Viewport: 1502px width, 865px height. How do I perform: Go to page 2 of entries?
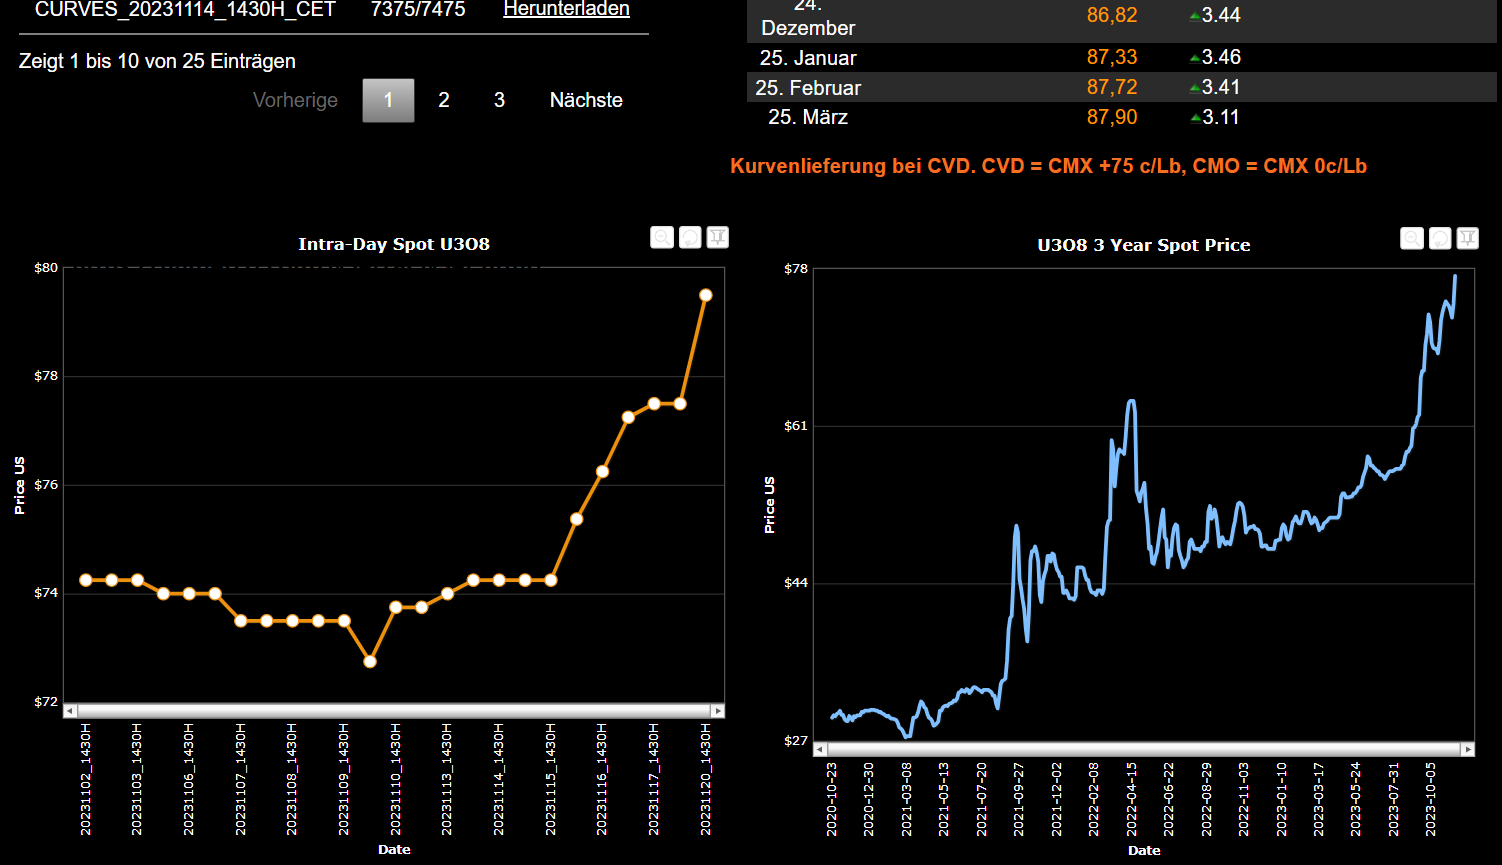click(x=444, y=100)
